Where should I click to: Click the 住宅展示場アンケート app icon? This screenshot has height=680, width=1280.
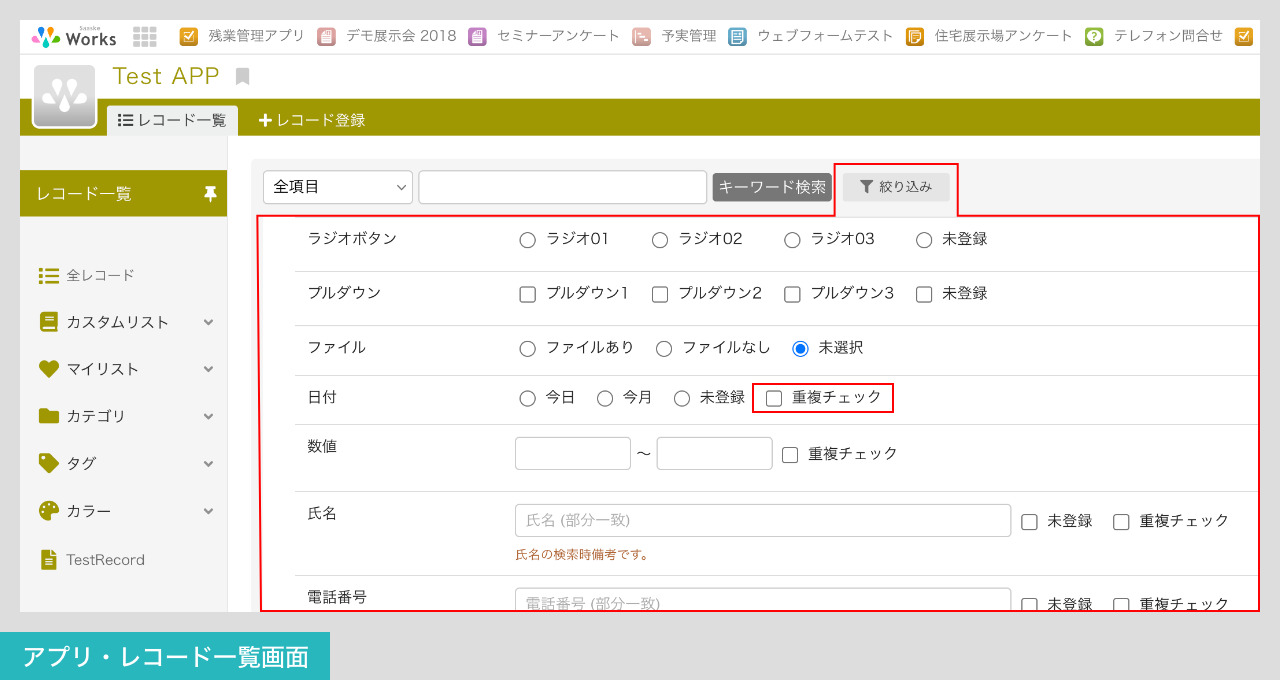pos(915,36)
